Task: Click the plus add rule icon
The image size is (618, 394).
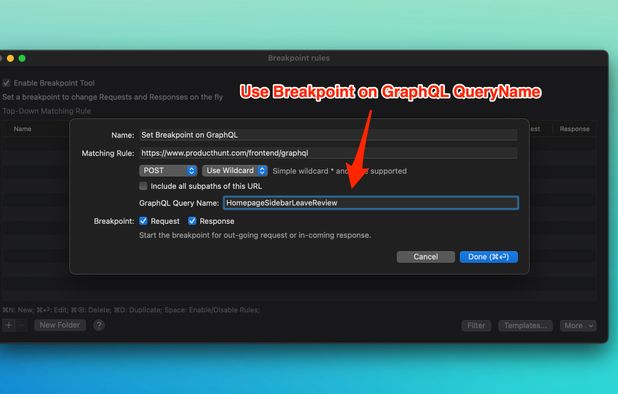Action: click(8, 325)
